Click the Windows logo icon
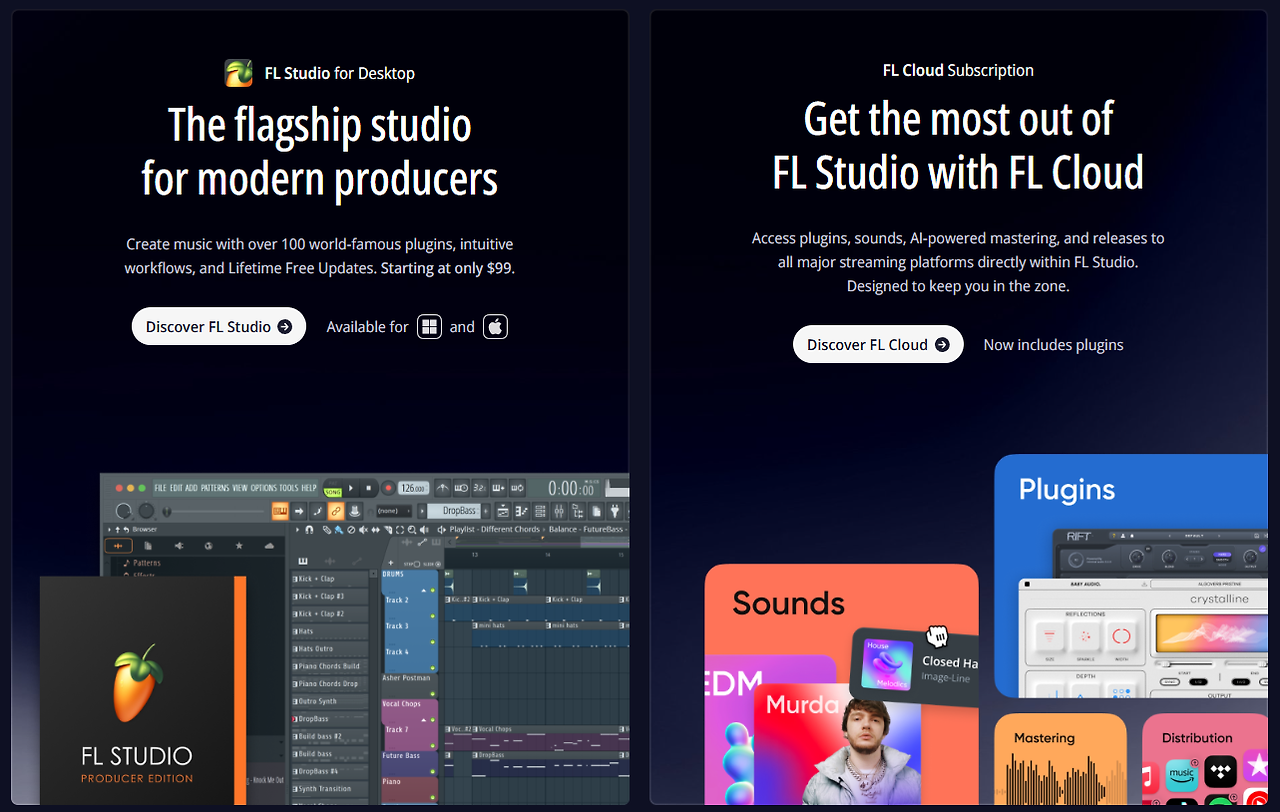 pyautogui.click(x=429, y=327)
